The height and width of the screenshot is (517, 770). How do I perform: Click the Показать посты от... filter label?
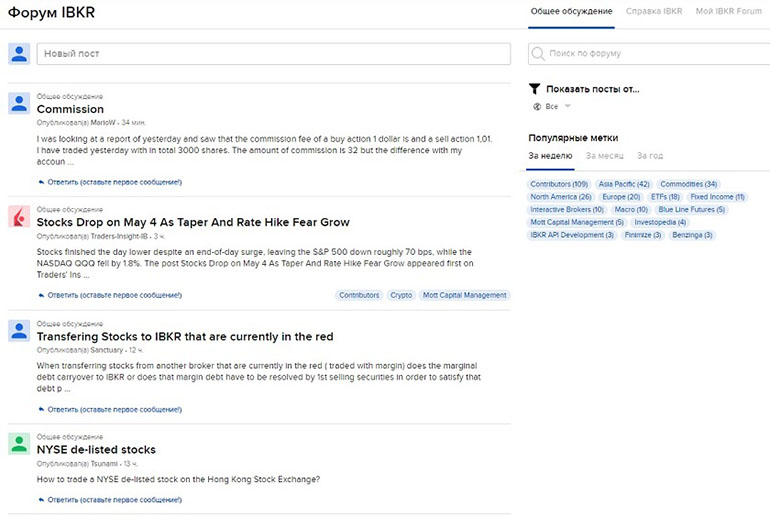pos(593,89)
